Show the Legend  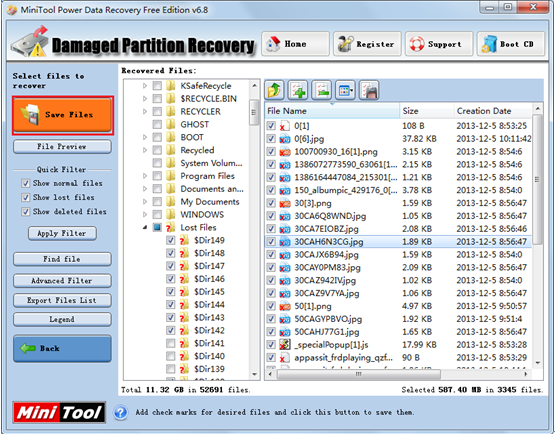point(62,319)
